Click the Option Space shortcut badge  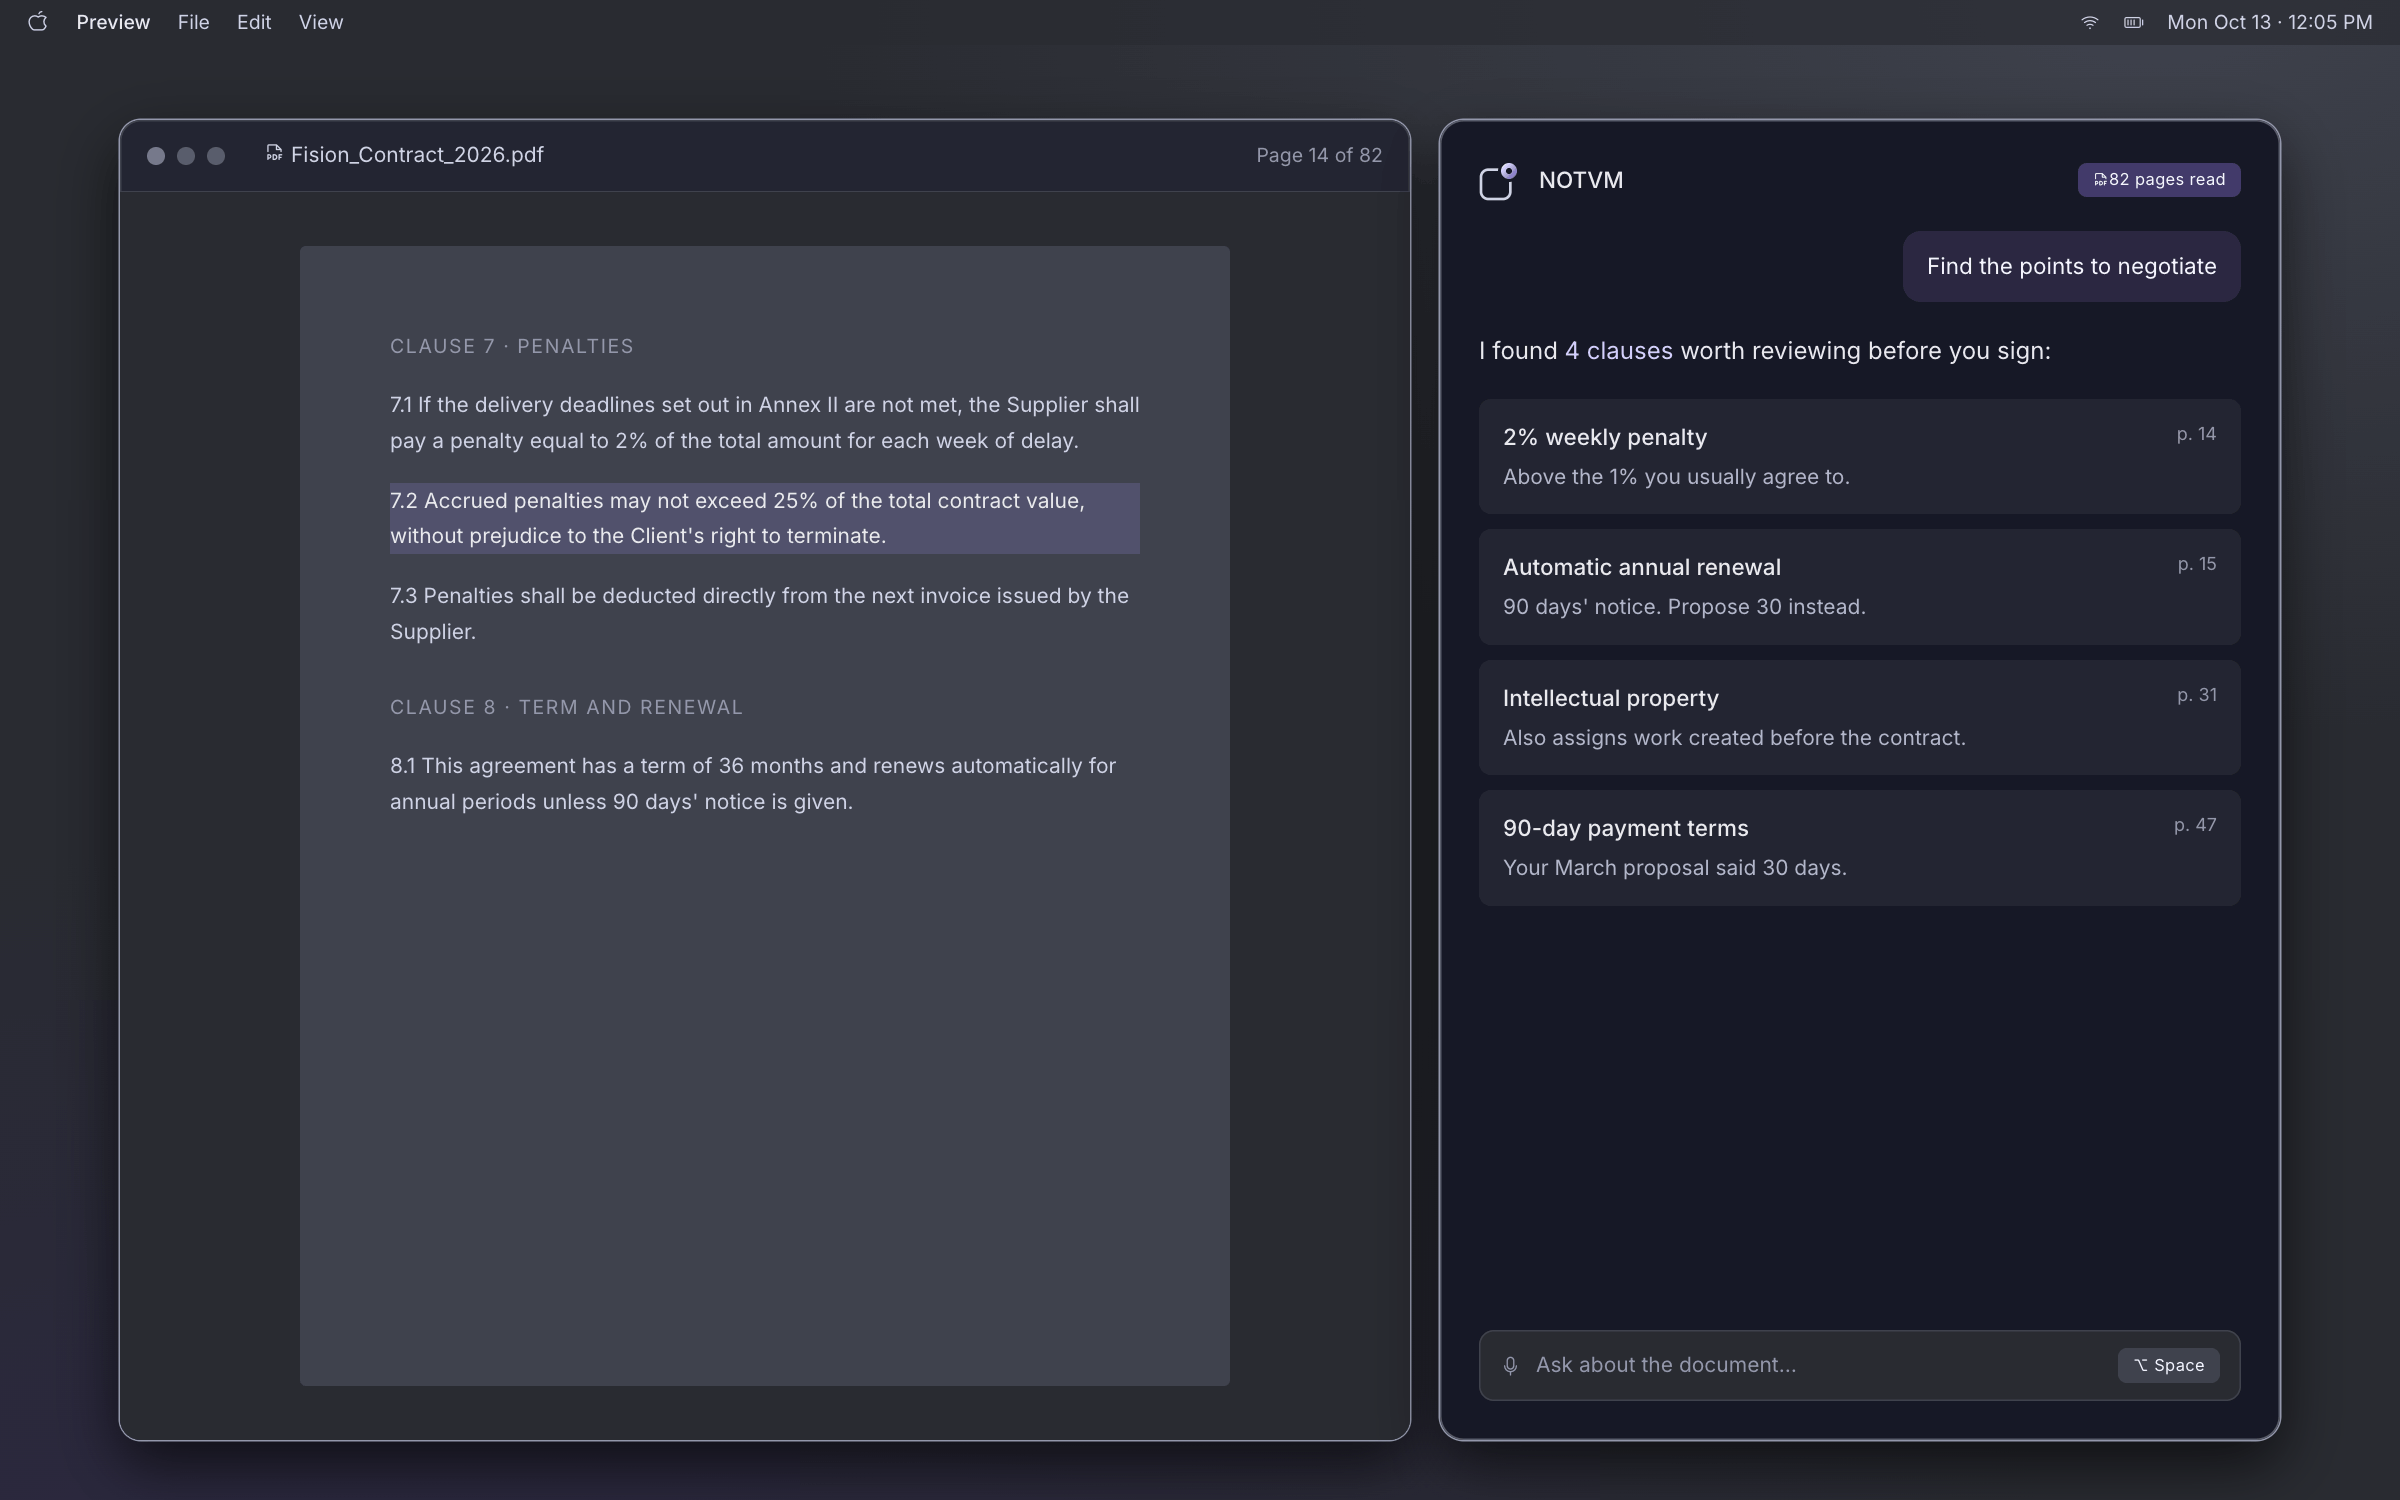tap(2168, 1365)
